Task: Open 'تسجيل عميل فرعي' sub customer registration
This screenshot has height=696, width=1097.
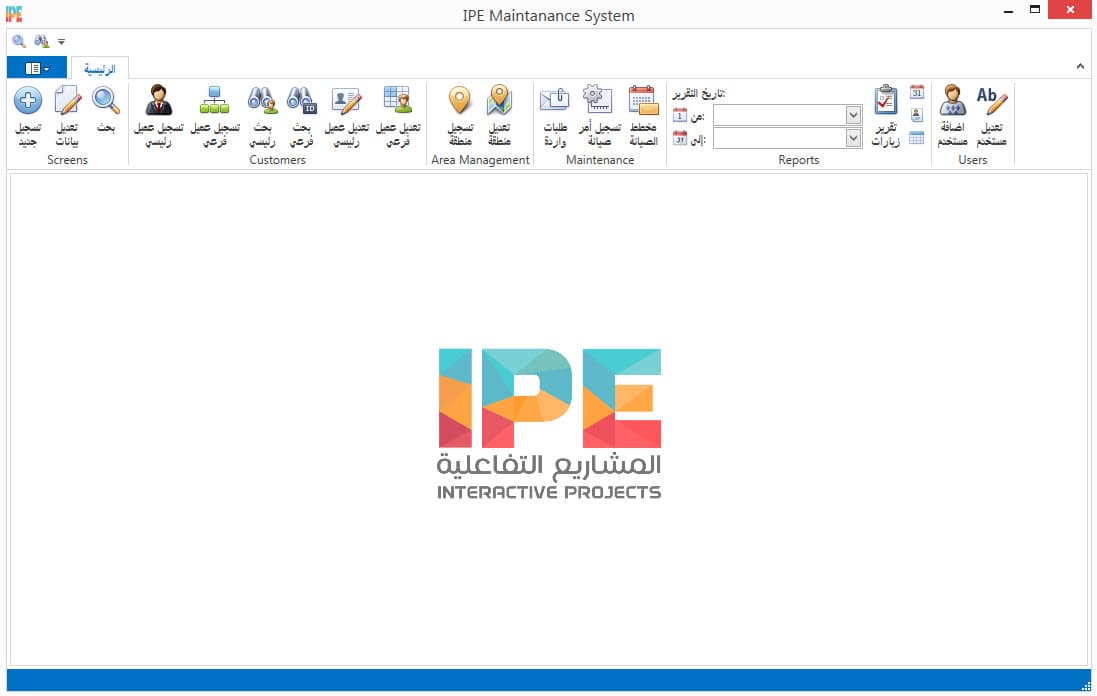Action: 215,115
